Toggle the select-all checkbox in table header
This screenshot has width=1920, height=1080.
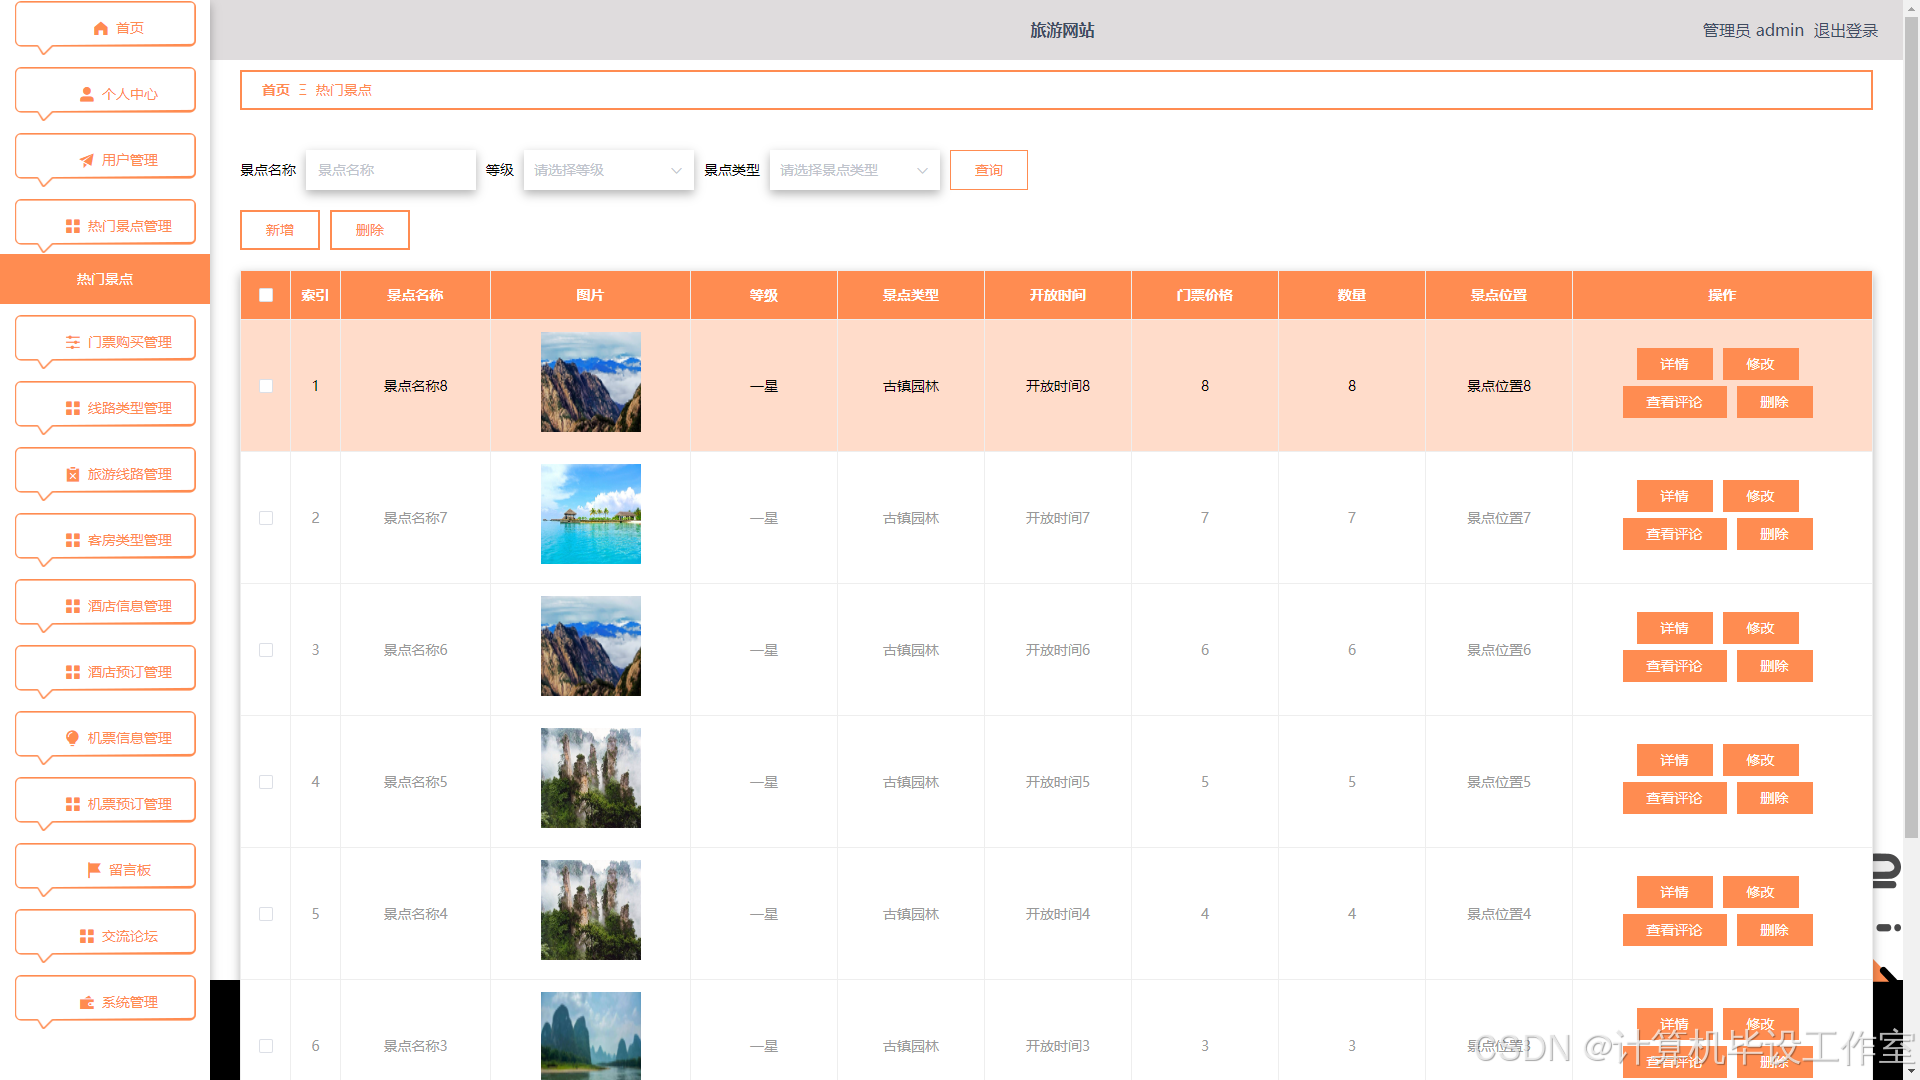[x=266, y=295]
